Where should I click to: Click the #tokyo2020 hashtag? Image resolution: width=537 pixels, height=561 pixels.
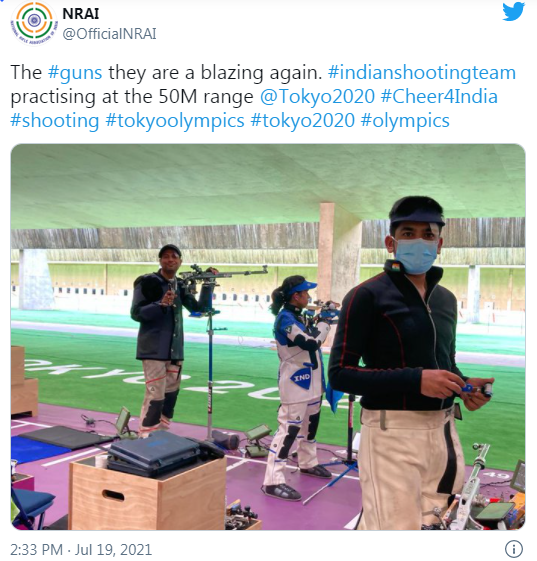pyautogui.click(x=303, y=121)
